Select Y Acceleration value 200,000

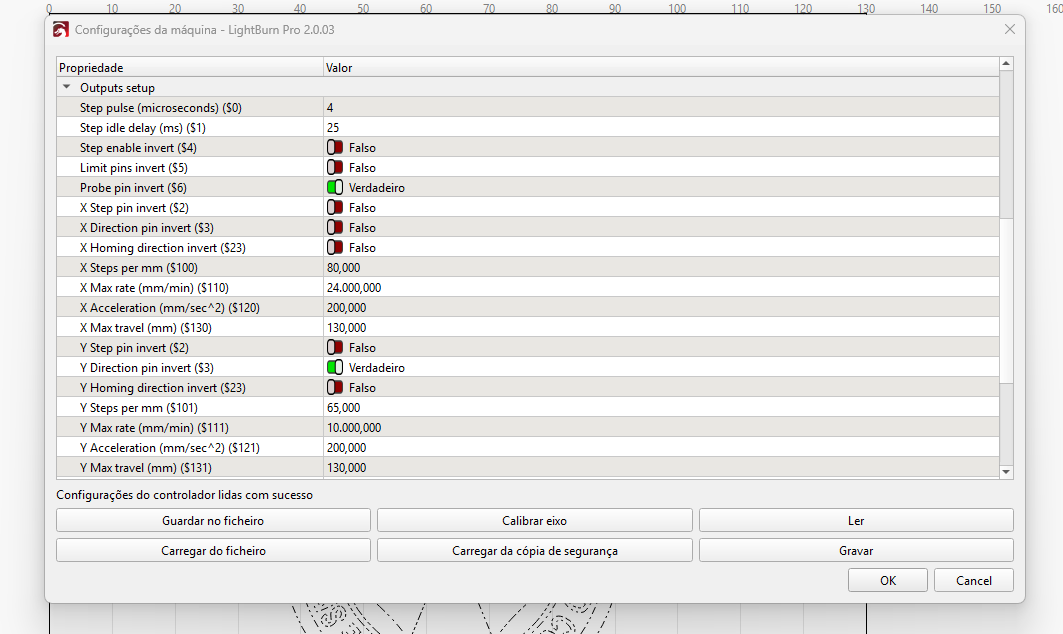tap(346, 448)
